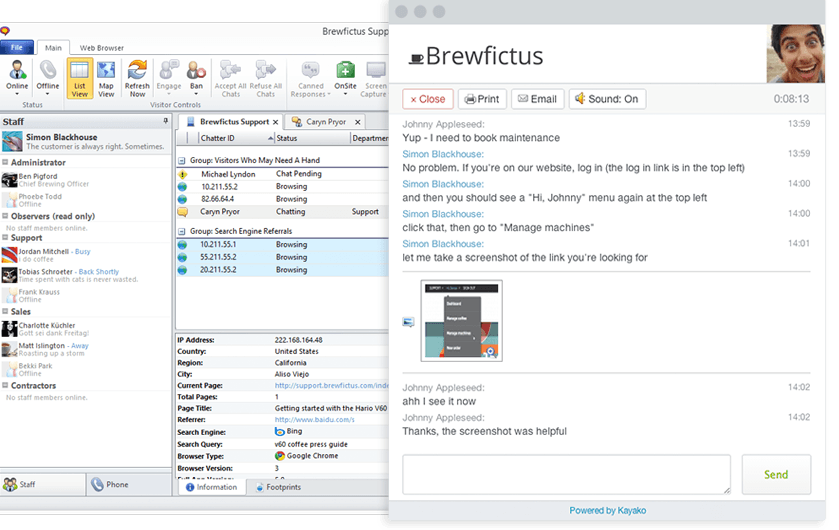
Task: Click the chat message input box
Action: [567, 474]
